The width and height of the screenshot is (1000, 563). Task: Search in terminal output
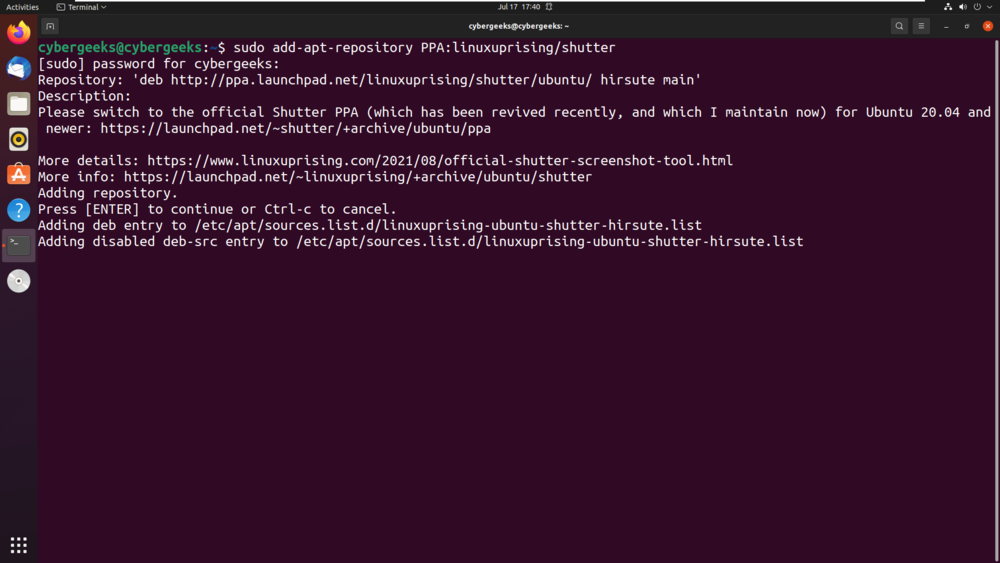pyautogui.click(x=899, y=26)
